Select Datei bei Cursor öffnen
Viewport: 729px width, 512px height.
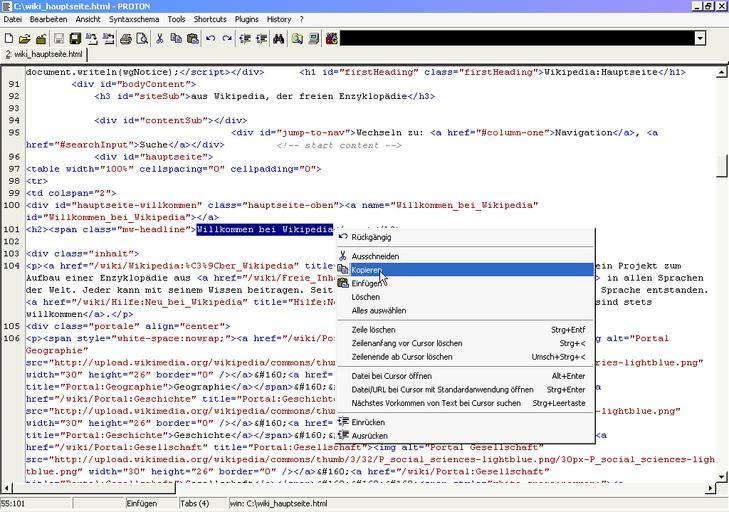466,376
